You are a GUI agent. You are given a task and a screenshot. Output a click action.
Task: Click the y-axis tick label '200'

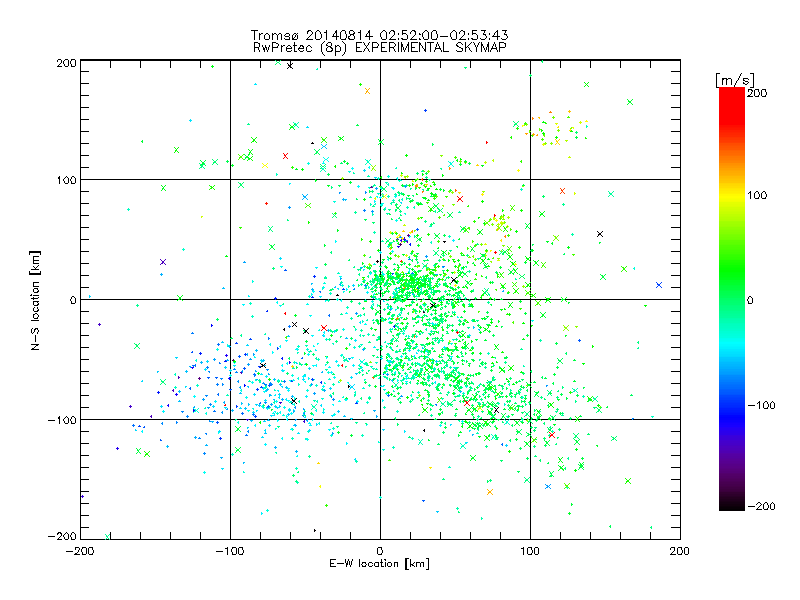pyautogui.click(x=66, y=63)
